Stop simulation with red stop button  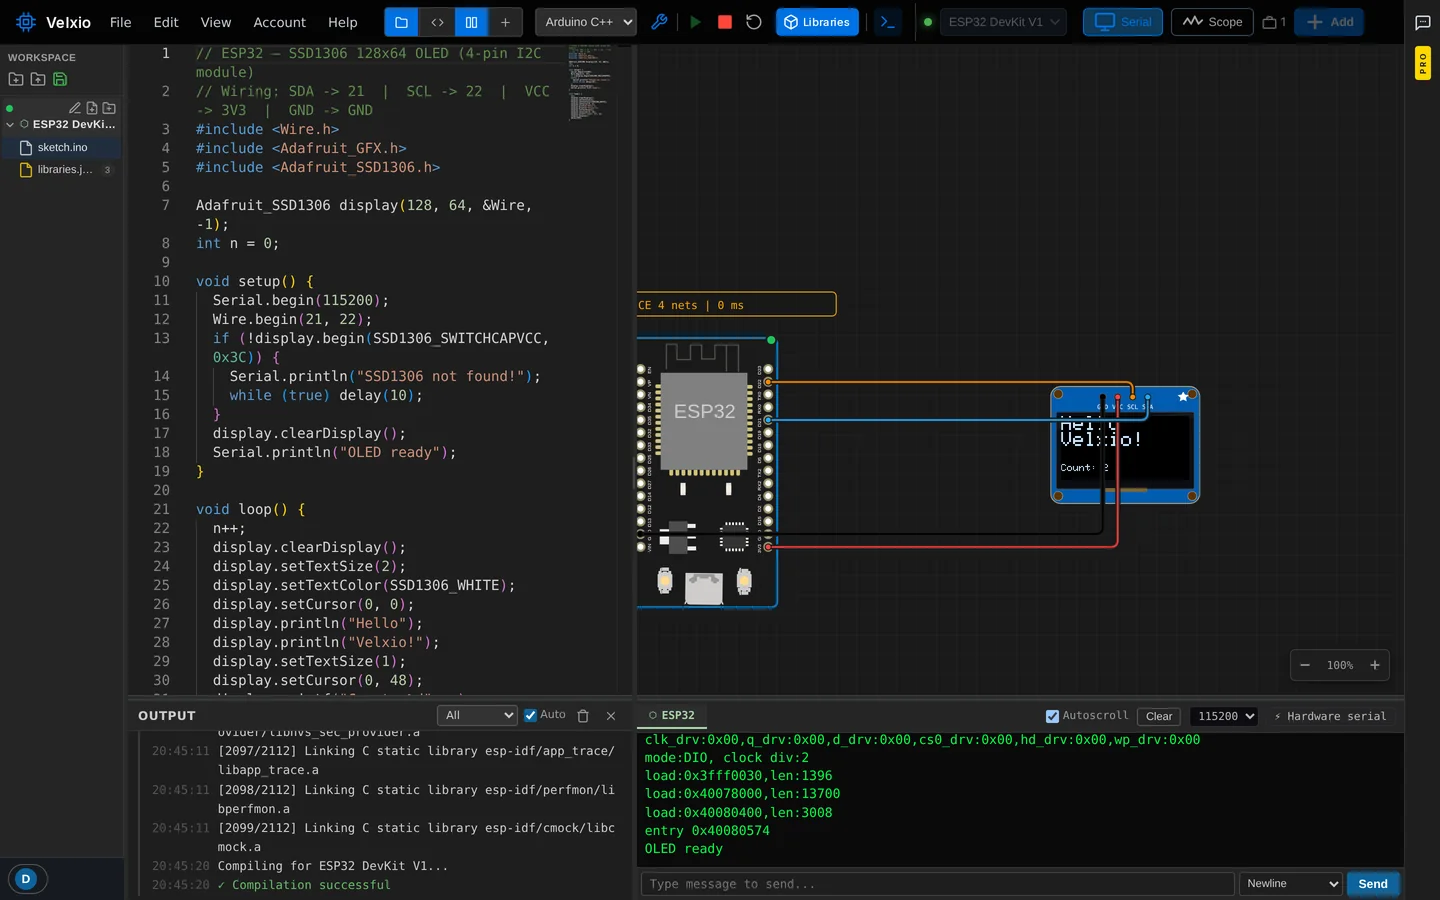point(725,22)
